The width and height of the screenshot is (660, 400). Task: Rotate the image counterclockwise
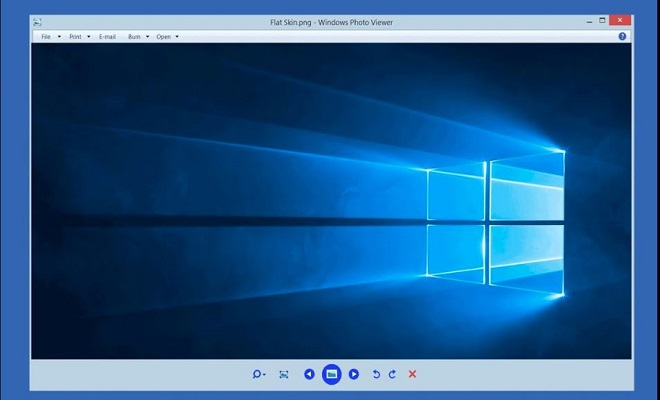click(376, 374)
